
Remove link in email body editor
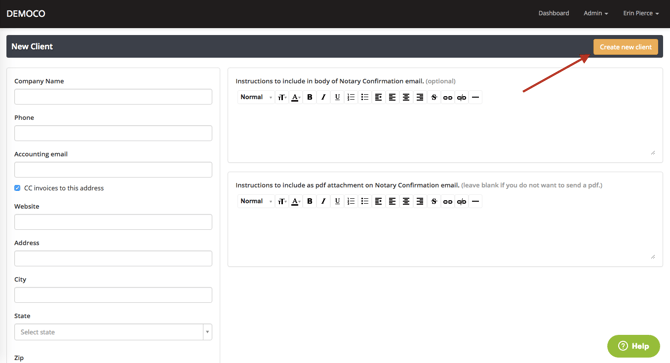click(x=461, y=97)
